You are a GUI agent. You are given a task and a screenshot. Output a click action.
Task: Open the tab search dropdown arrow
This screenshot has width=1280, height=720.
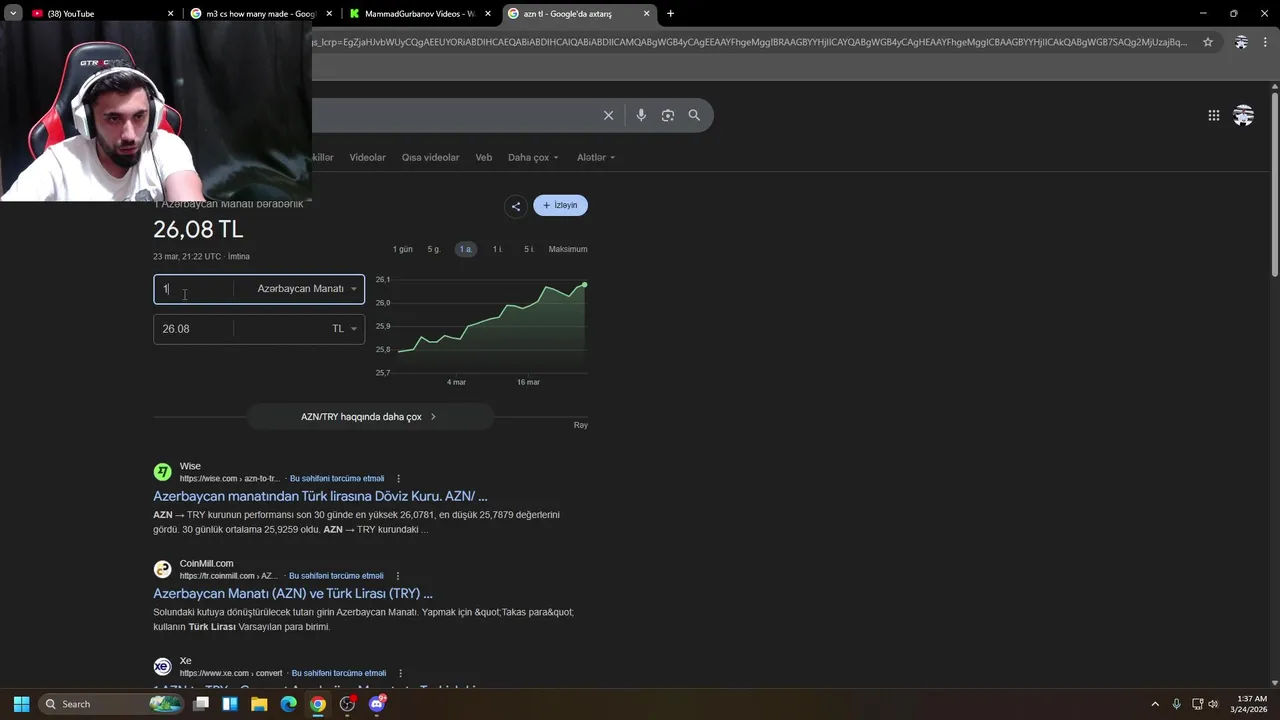[x=13, y=14]
